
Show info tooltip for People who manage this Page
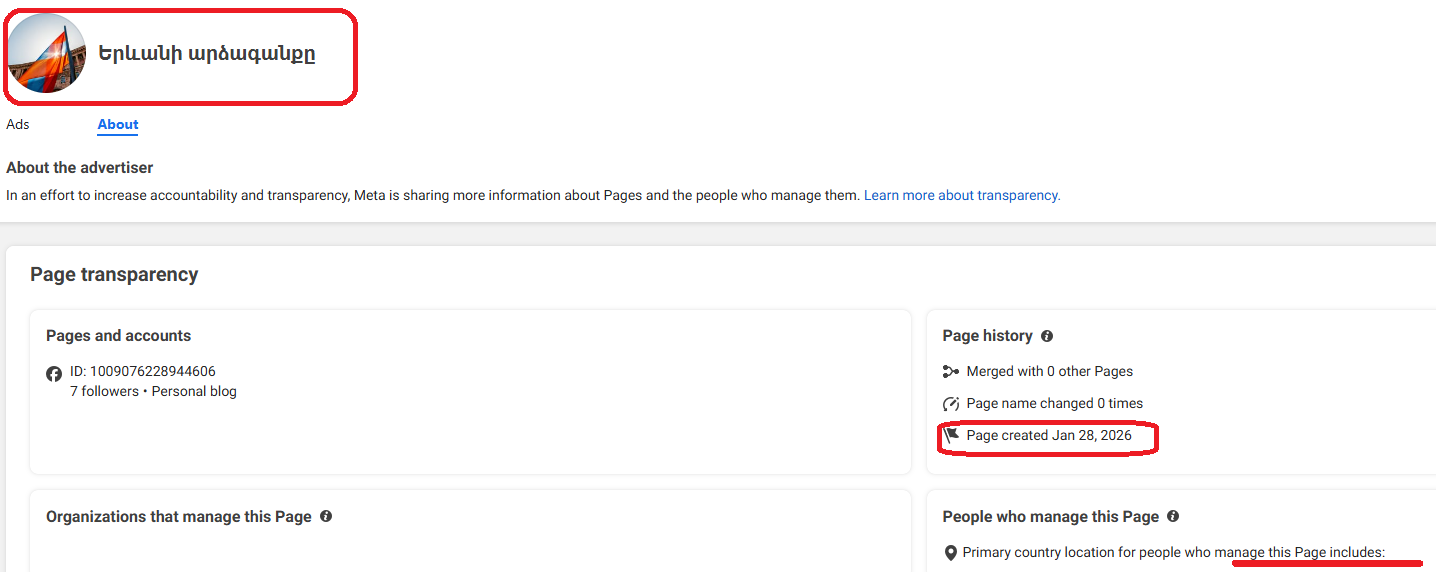[x=1173, y=517]
